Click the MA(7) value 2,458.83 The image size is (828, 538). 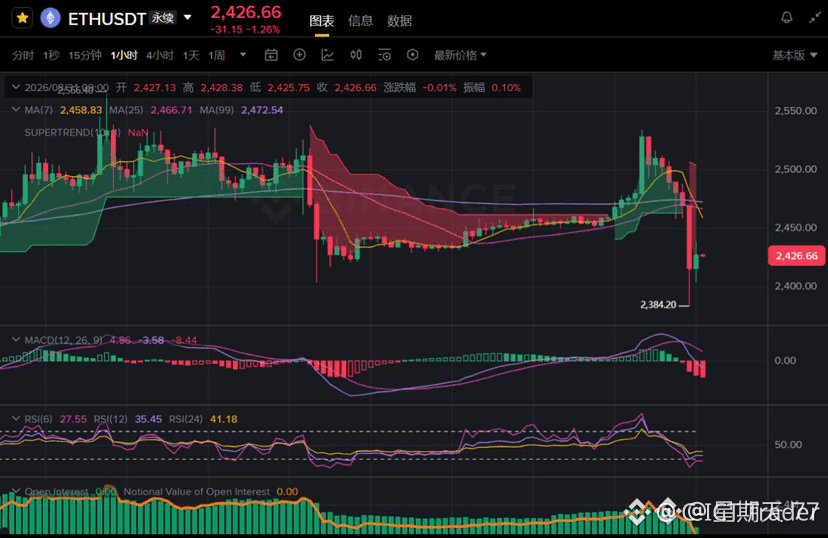tap(81, 110)
